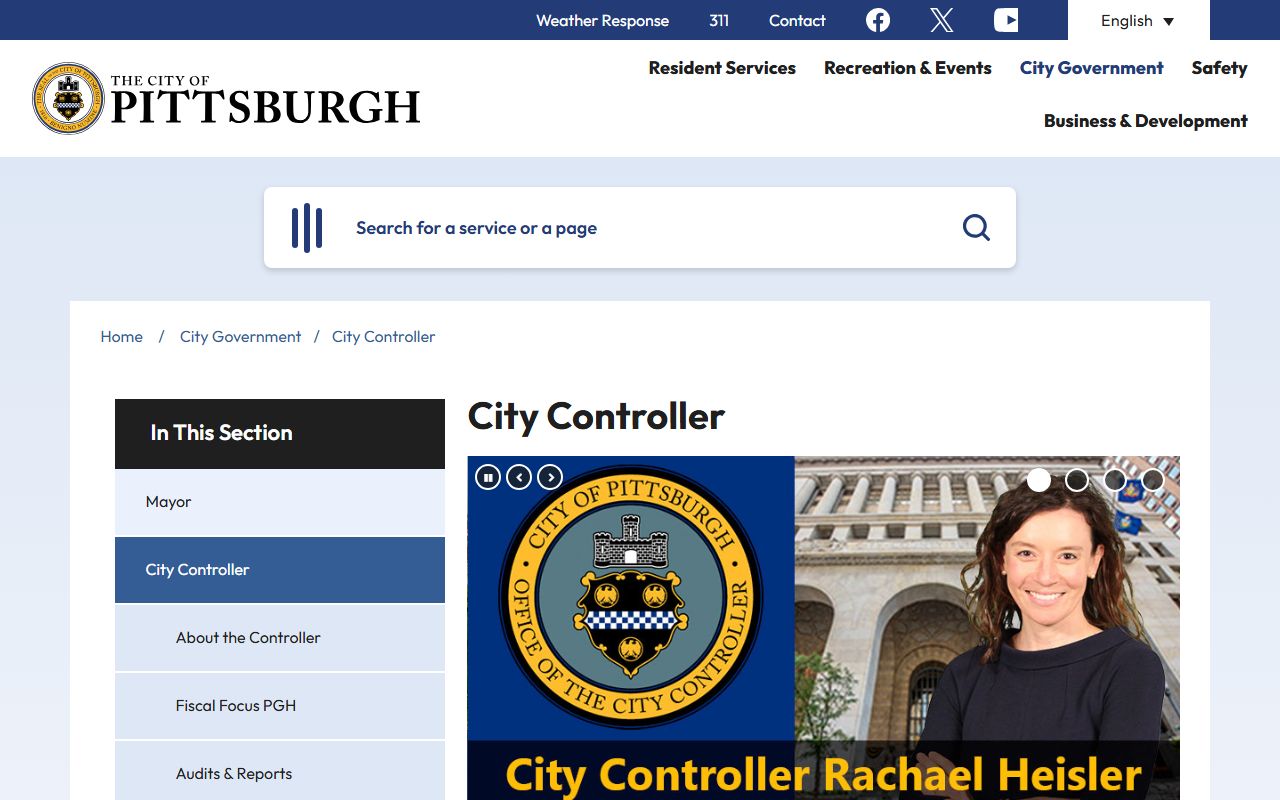Select City Controller in the sidebar
1280x800 pixels.
coord(280,570)
